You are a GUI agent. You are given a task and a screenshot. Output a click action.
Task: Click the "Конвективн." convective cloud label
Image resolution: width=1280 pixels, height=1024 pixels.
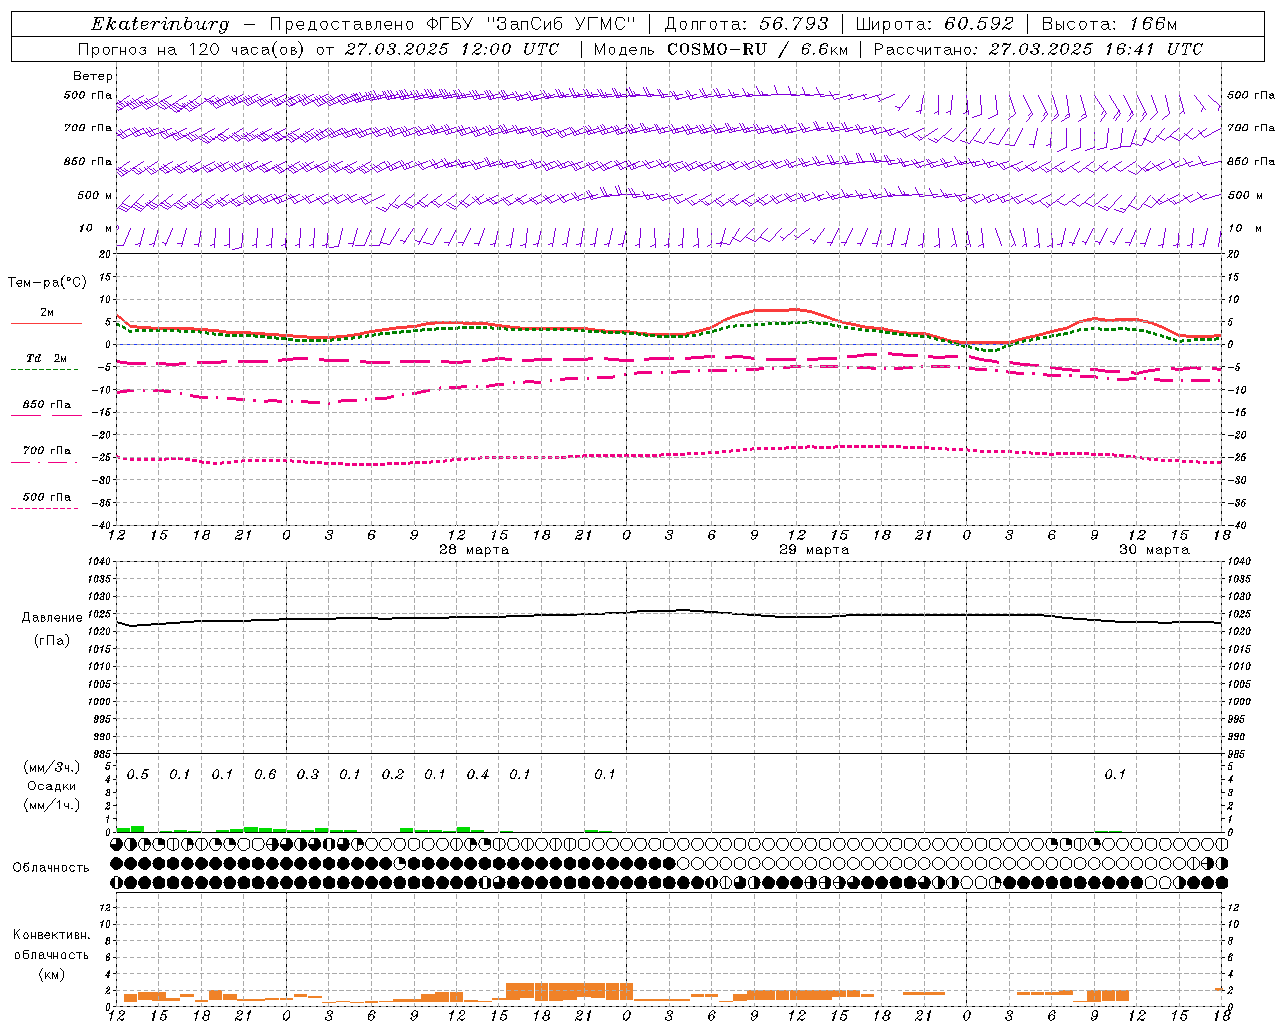(x=51, y=935)
